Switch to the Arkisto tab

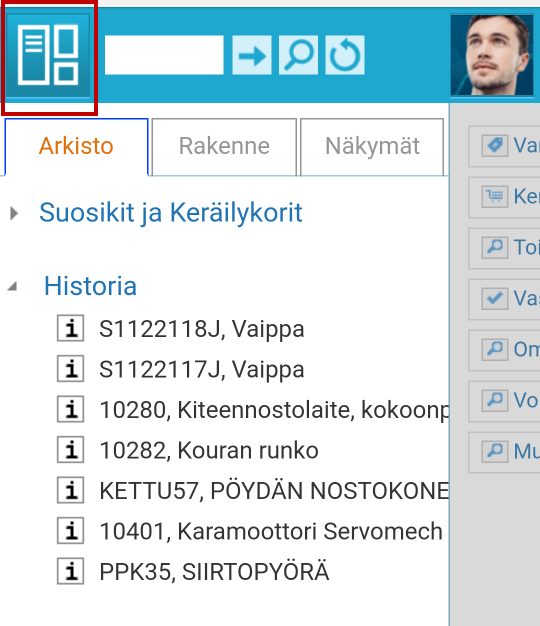pyautogui.click(x=76, y=147)
